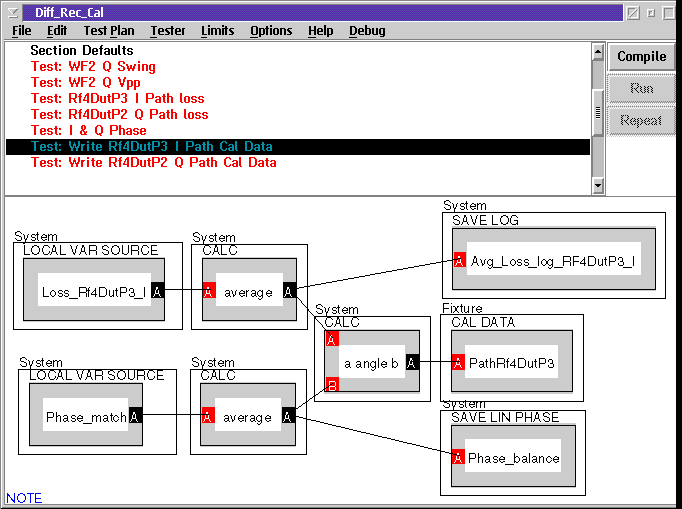Click the SAVE LIN PHASE block label

(x=505, y=418)
